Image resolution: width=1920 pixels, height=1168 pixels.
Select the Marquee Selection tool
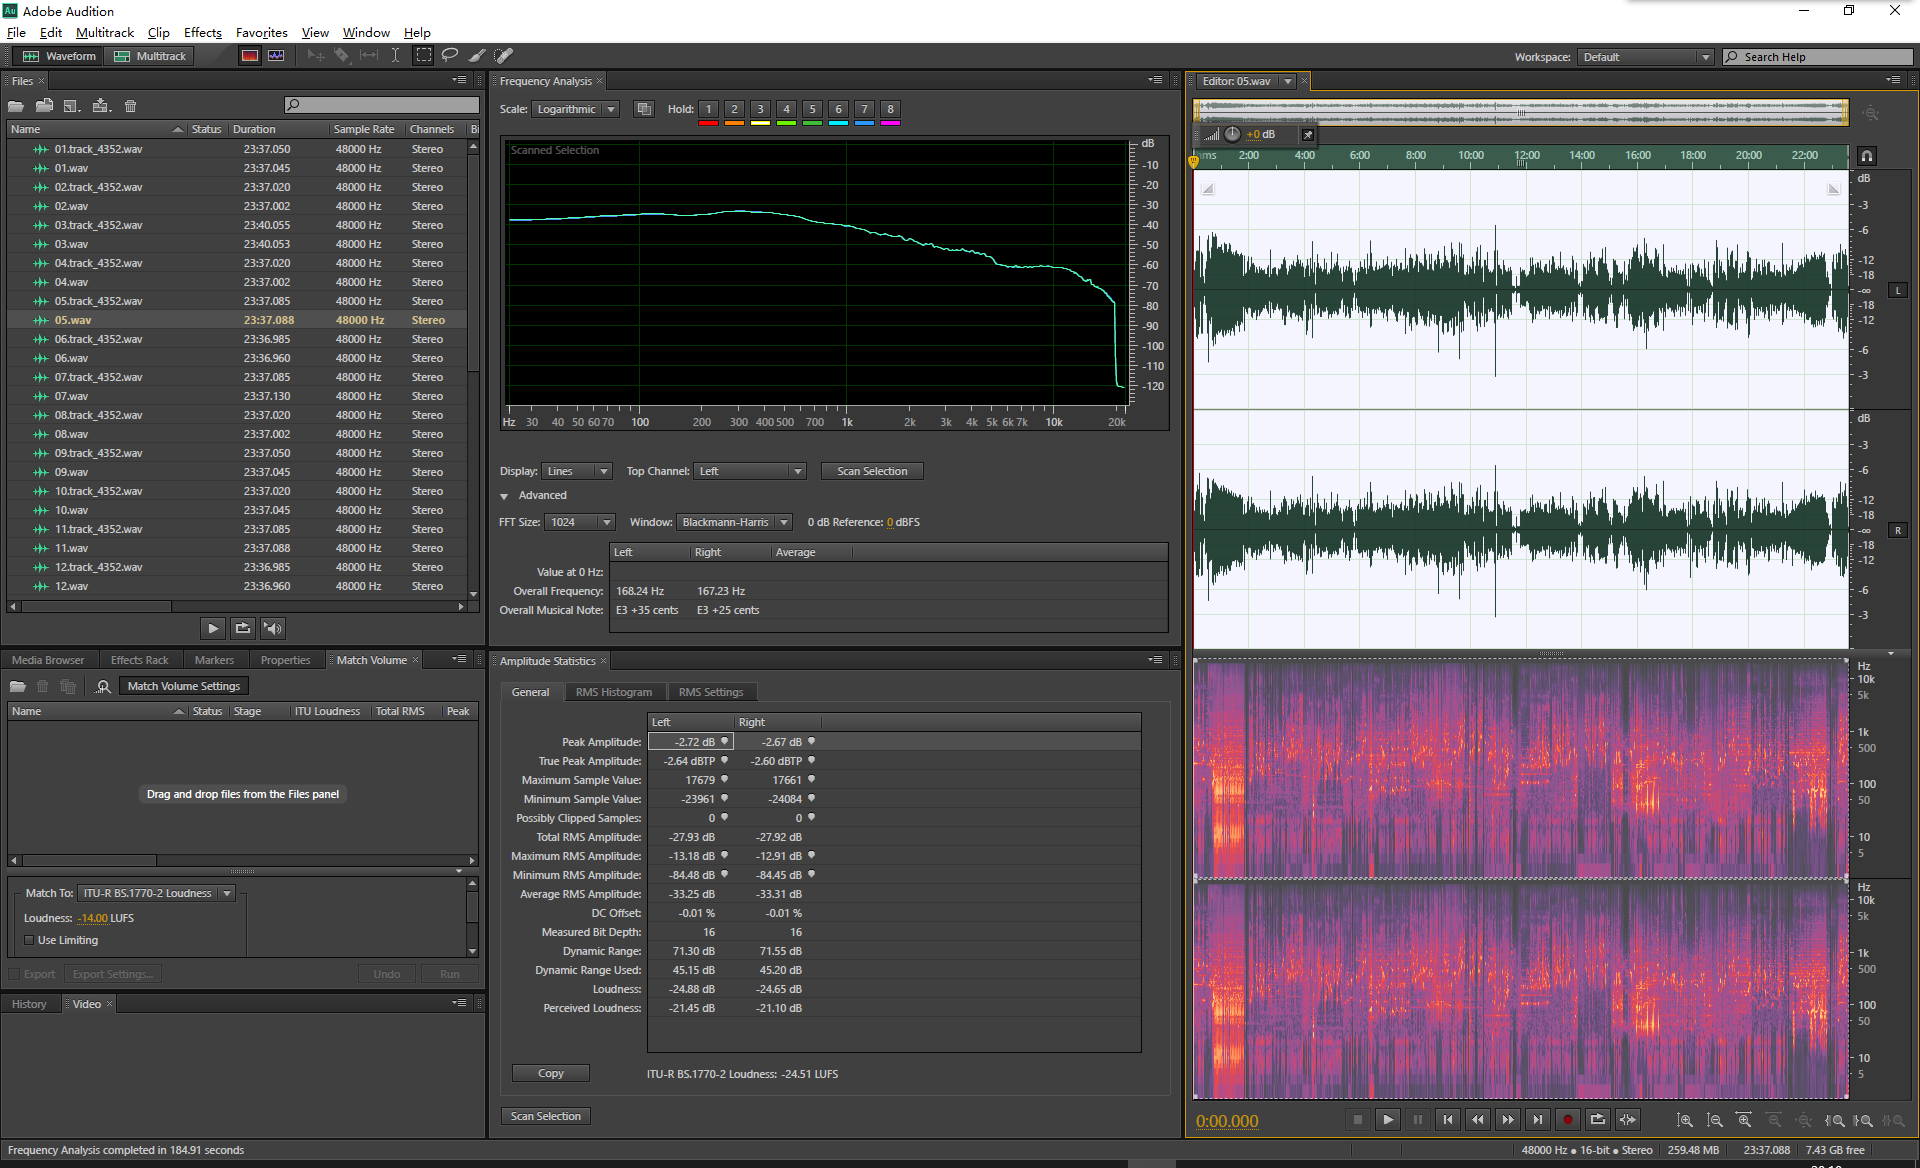[424, 56]
